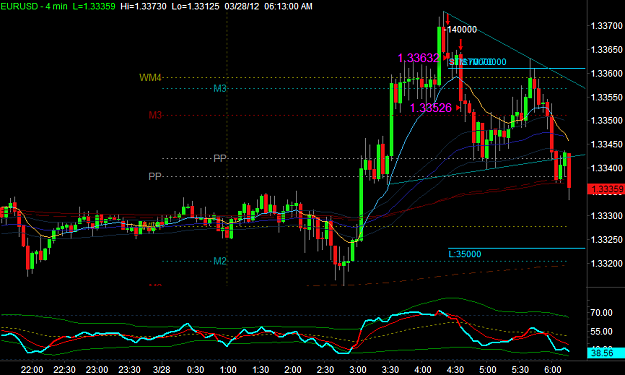Click the 3:30 time axis label
The width and height of the screenshot is (625, 375).
[390, 370]
